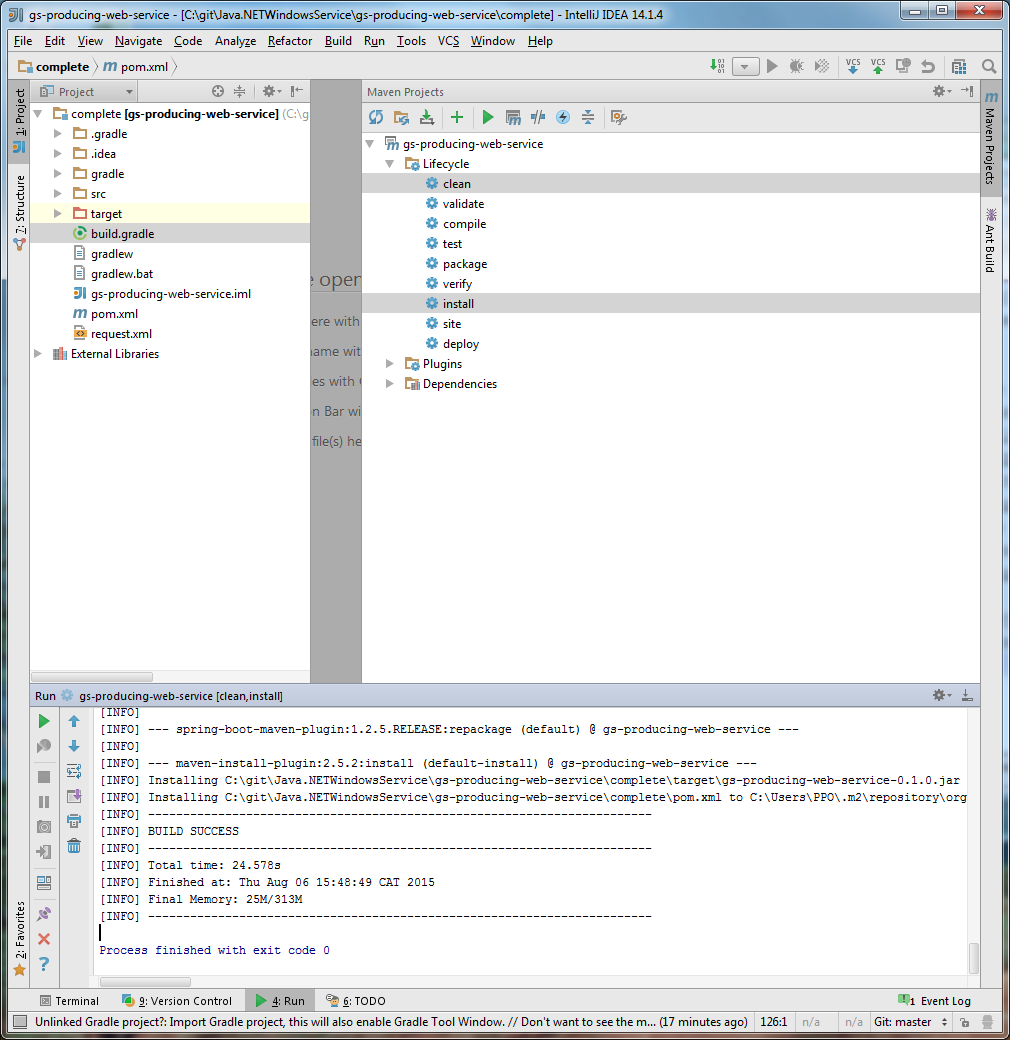Rerun gs-producing-web-service in Run panel

(x=44, y=721)
